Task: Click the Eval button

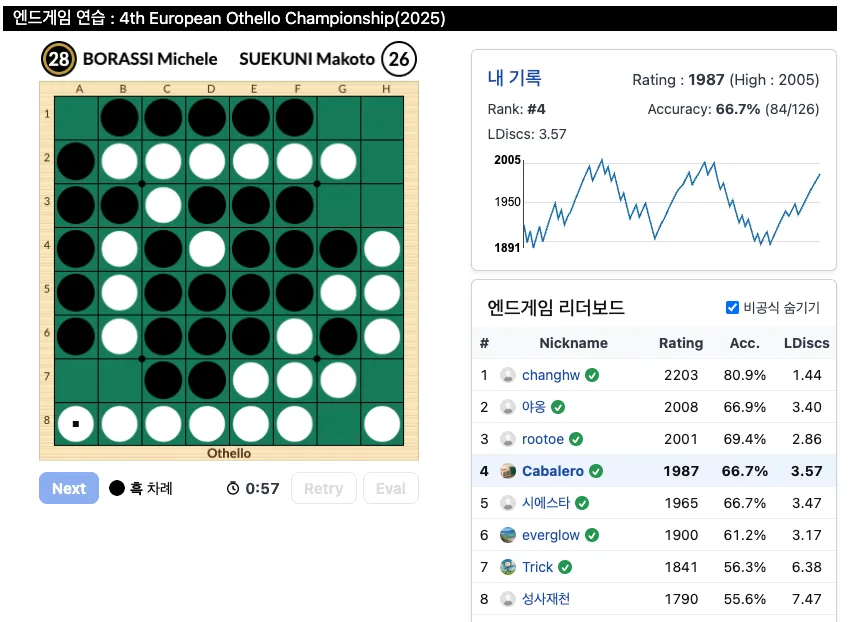Action: (x=390, y=488)
